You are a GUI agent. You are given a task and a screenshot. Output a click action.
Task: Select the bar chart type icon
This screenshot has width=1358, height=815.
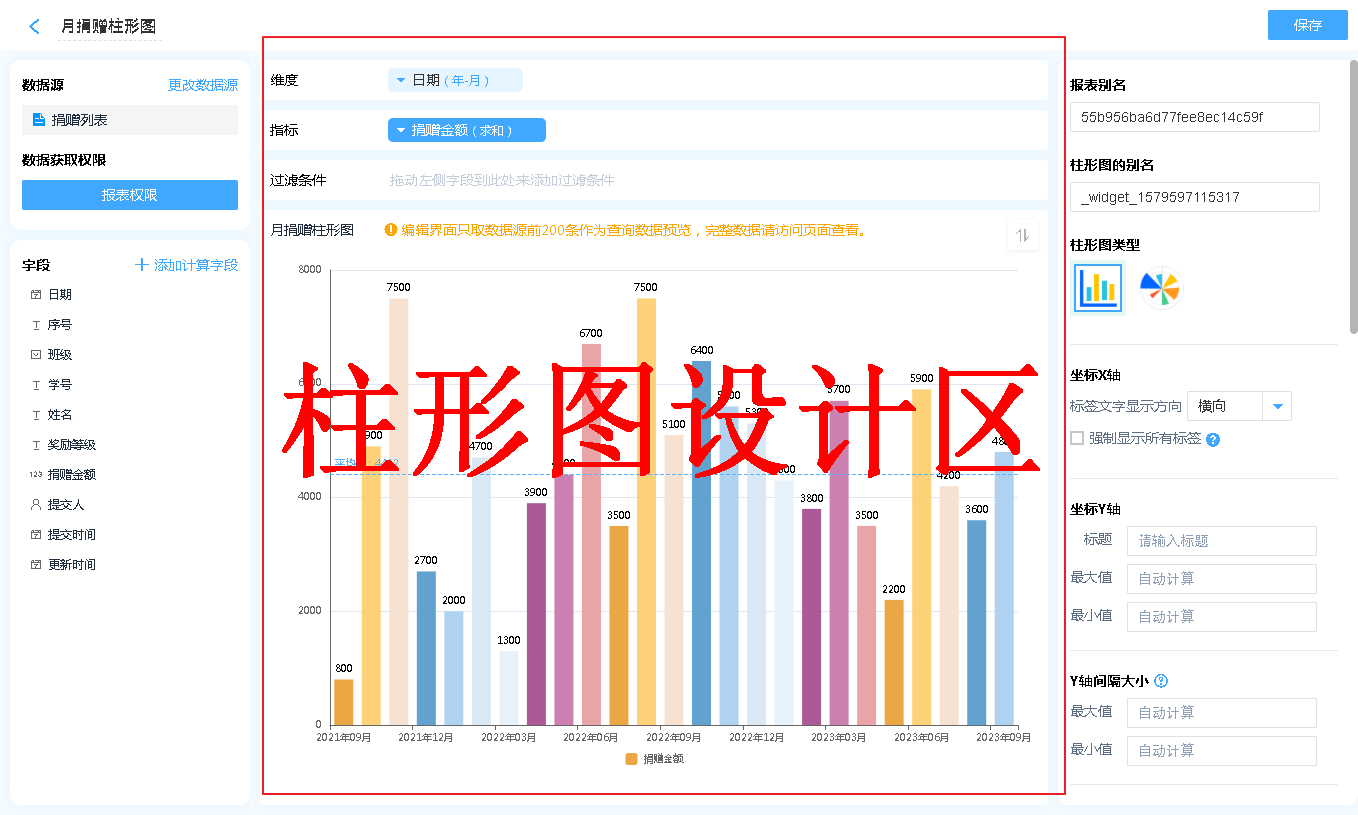pos(1097,289)
